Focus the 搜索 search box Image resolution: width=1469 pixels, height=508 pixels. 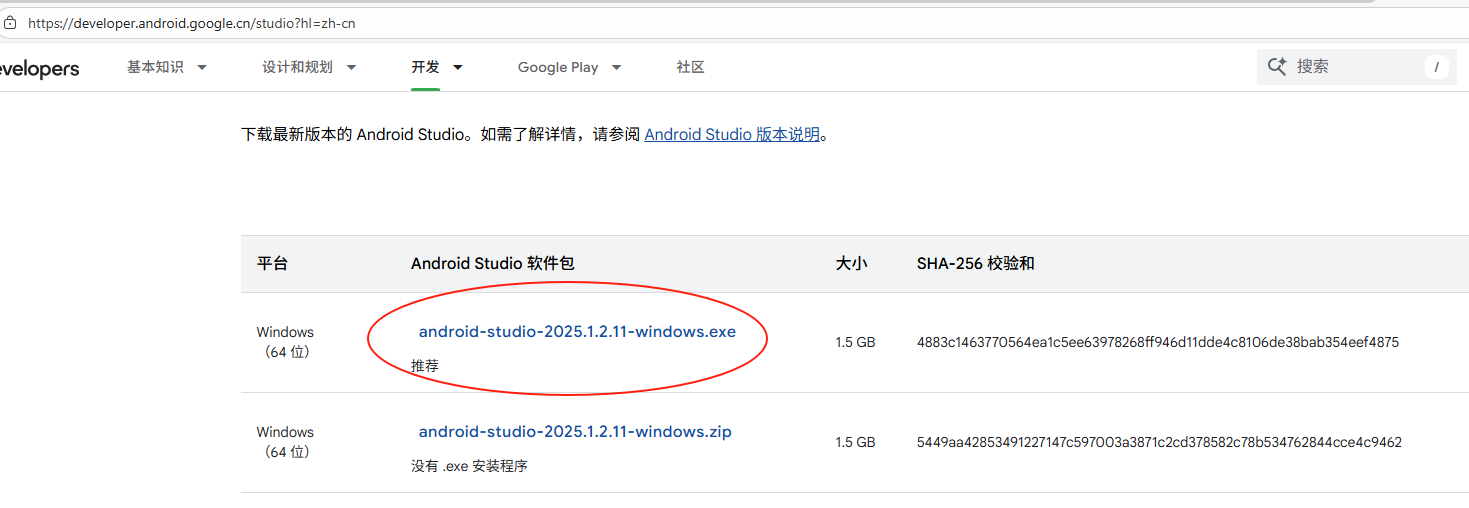(1357, 67)
